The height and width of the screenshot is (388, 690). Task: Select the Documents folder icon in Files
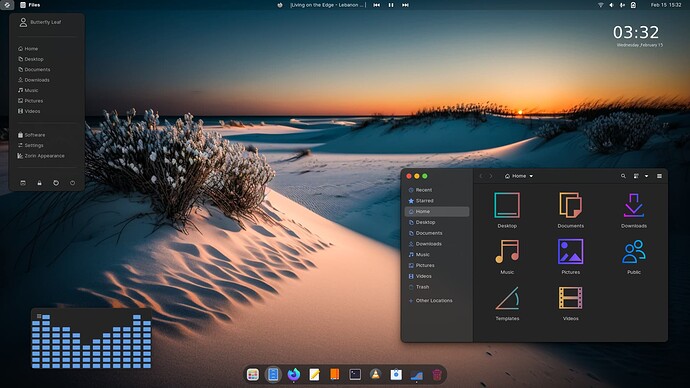click(571, 205)
